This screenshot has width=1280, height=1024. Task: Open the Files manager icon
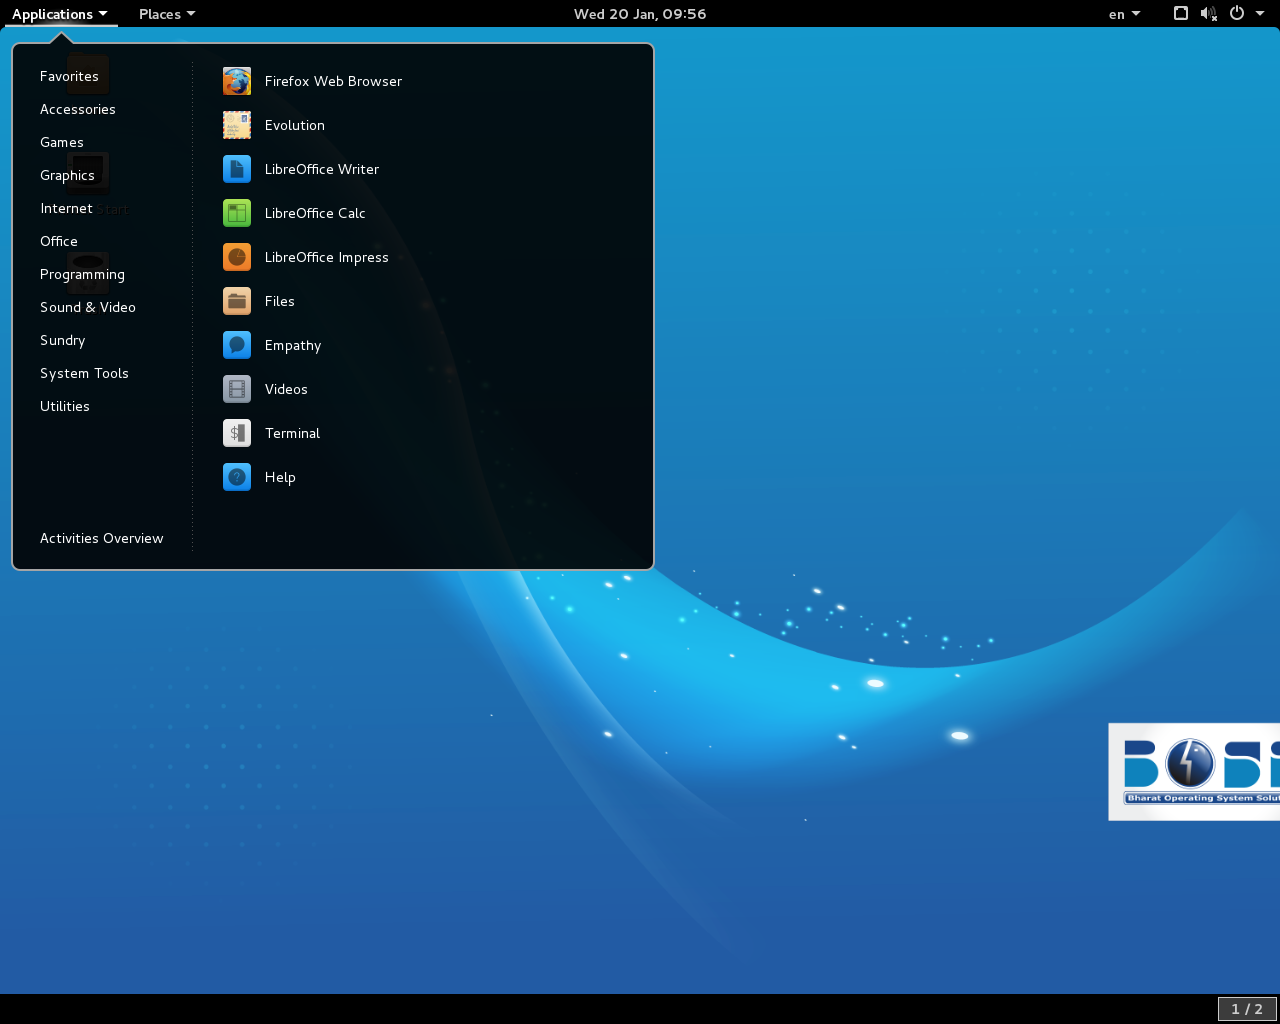click(x=237, y=301)
